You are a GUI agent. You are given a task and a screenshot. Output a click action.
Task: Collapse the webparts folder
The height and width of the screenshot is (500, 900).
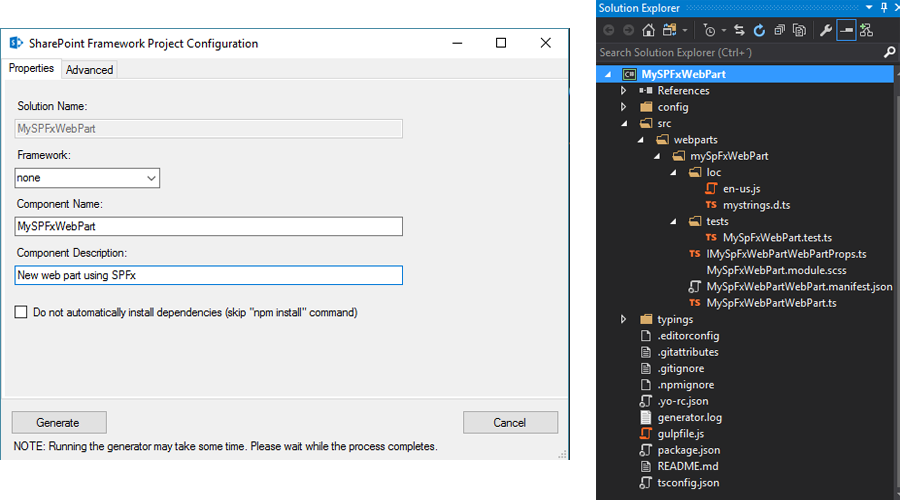641,139
